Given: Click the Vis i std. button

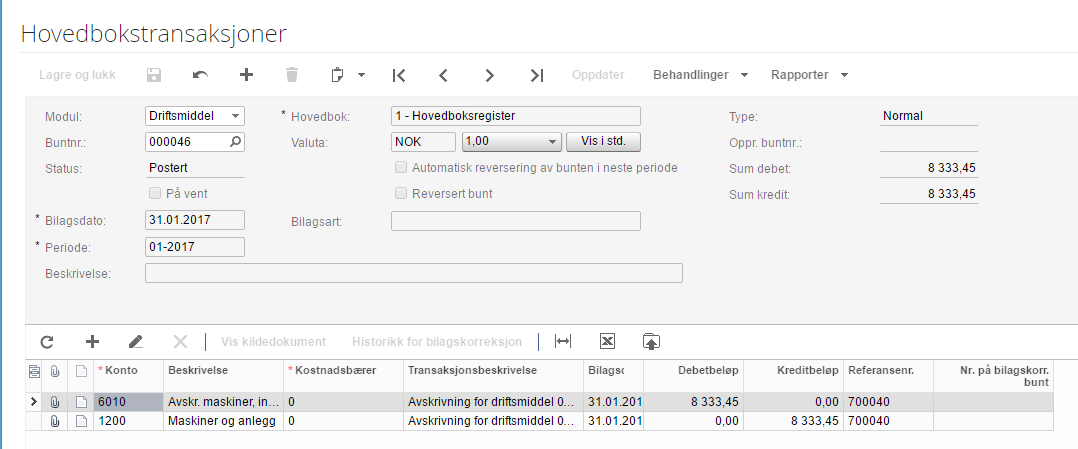Looking at the screenshot, I should (x=603, y=142).
